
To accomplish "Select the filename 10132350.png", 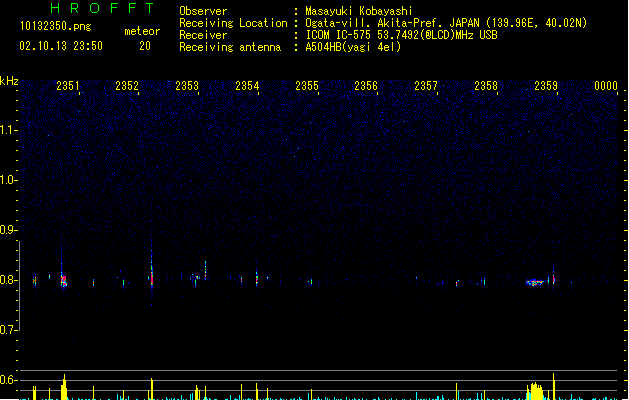I will click(56, 26).
